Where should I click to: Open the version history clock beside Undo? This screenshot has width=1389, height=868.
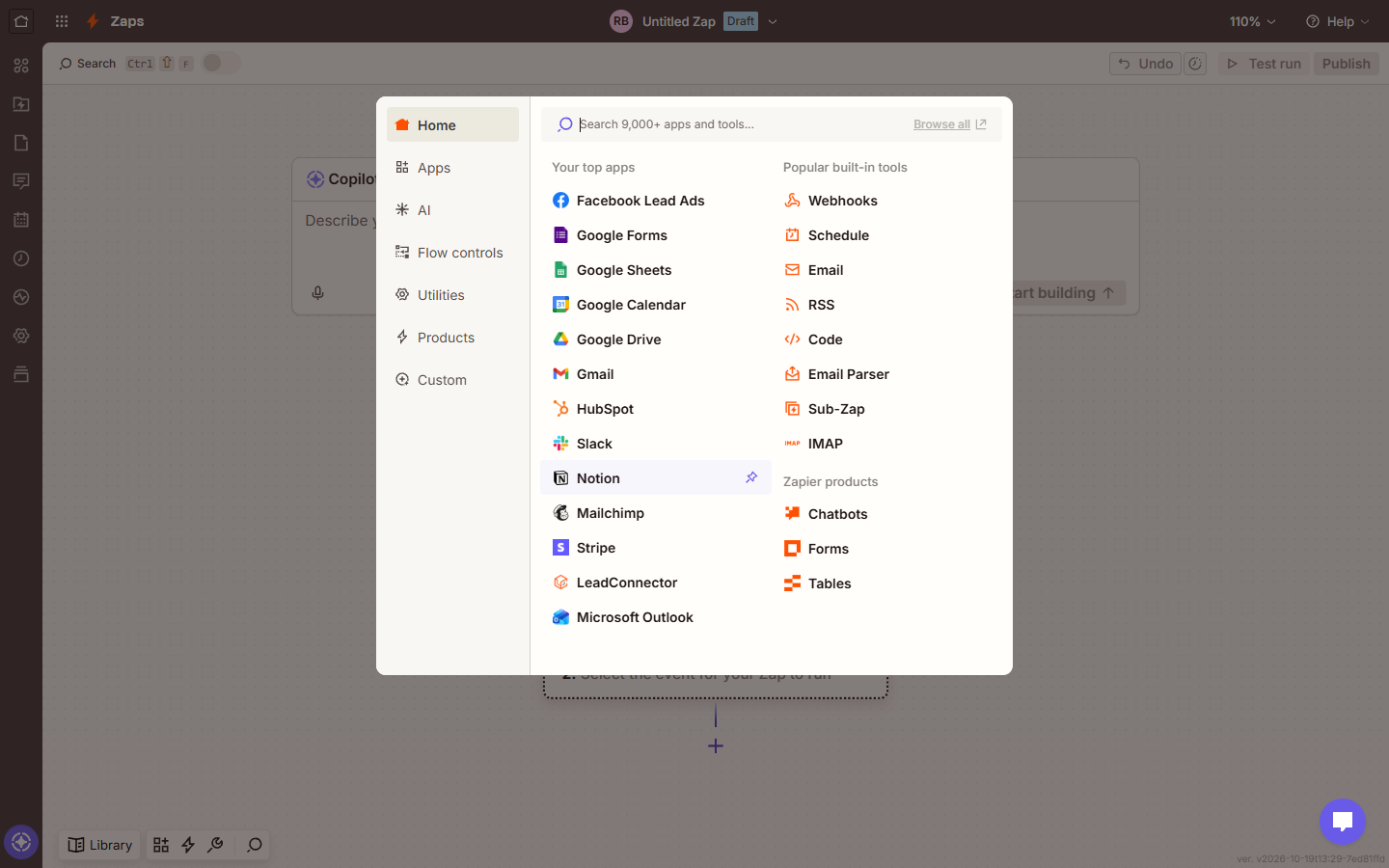(1195, 64)
